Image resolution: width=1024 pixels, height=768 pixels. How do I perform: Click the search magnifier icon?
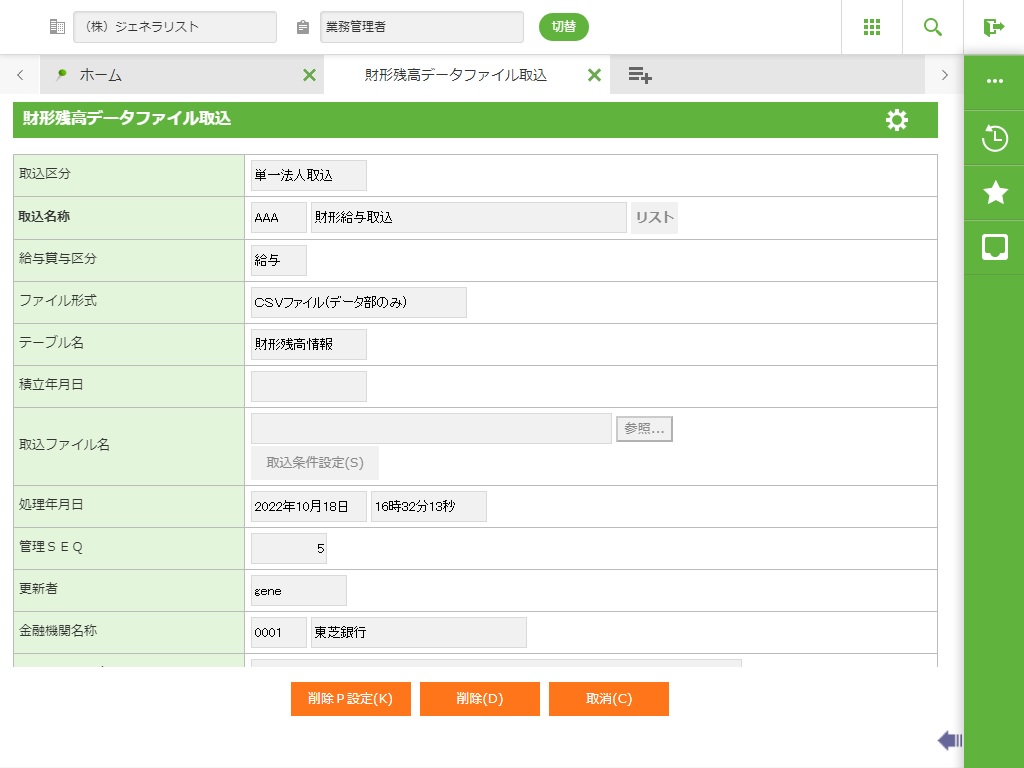point(933,27)
